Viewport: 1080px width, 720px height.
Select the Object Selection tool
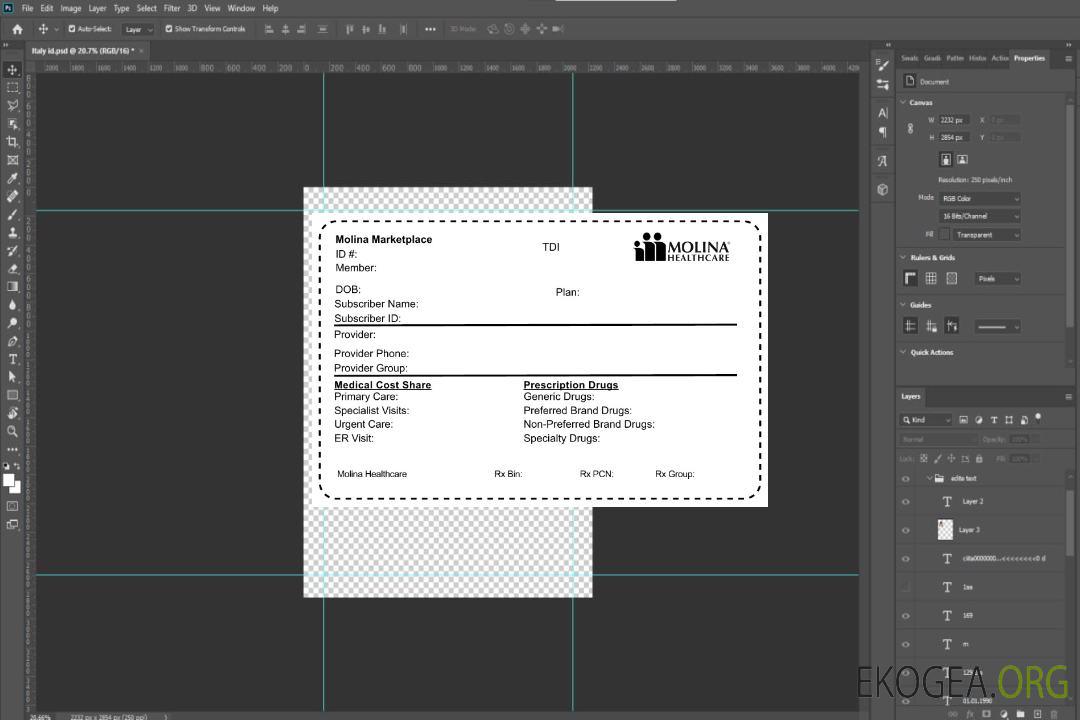(x=12, y=124)
